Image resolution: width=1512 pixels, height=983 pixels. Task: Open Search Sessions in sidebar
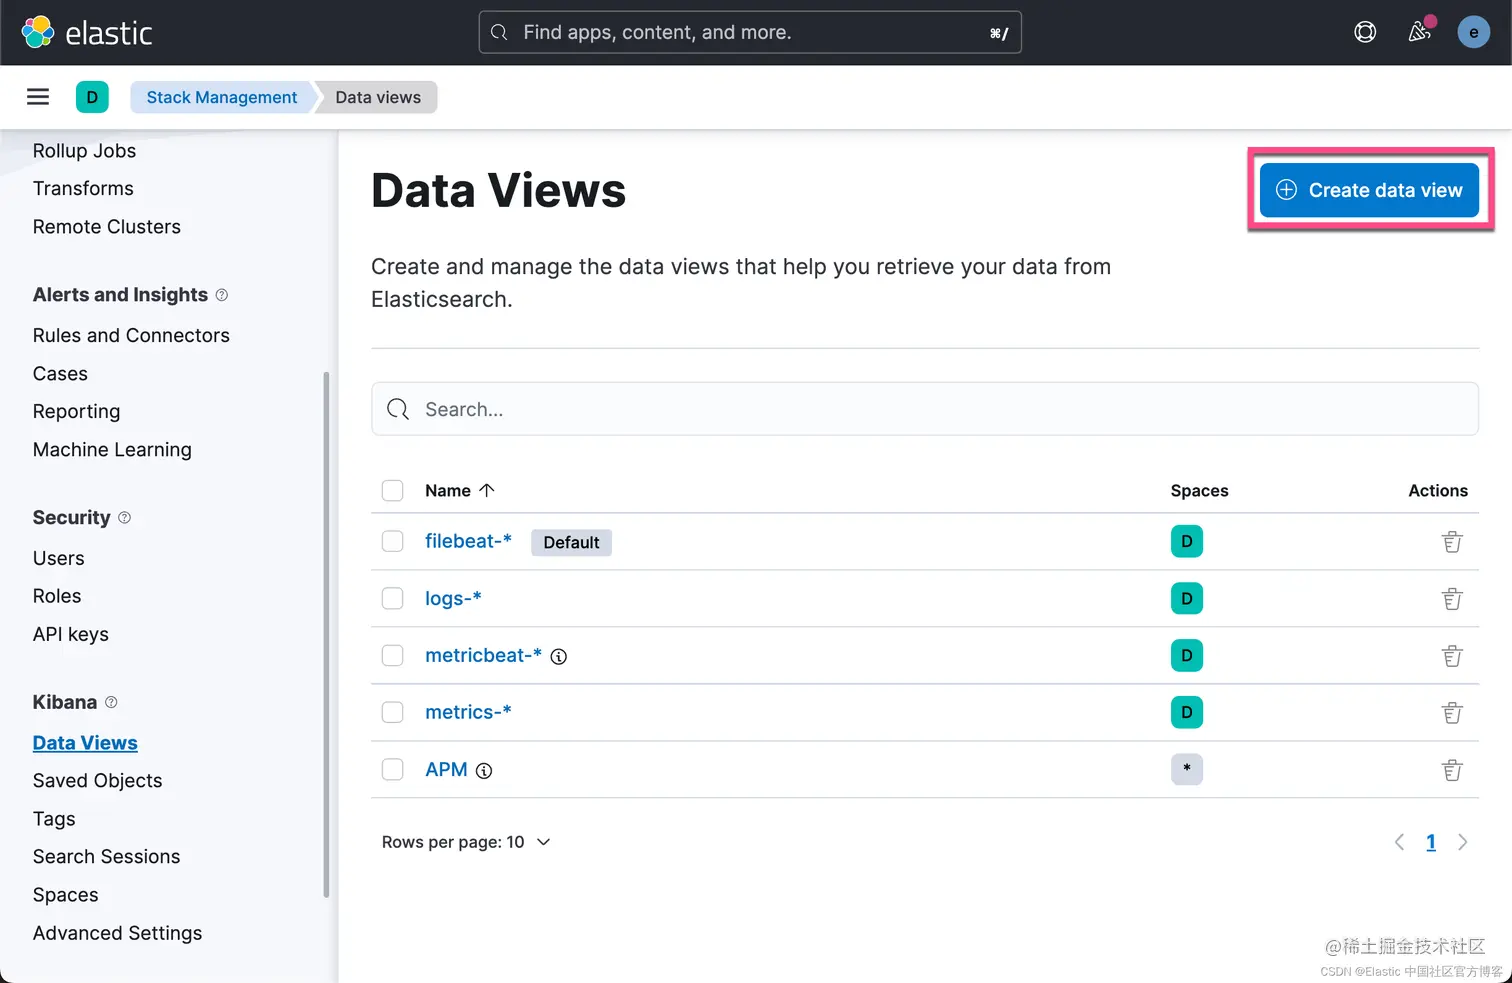[x=106, y=857]
